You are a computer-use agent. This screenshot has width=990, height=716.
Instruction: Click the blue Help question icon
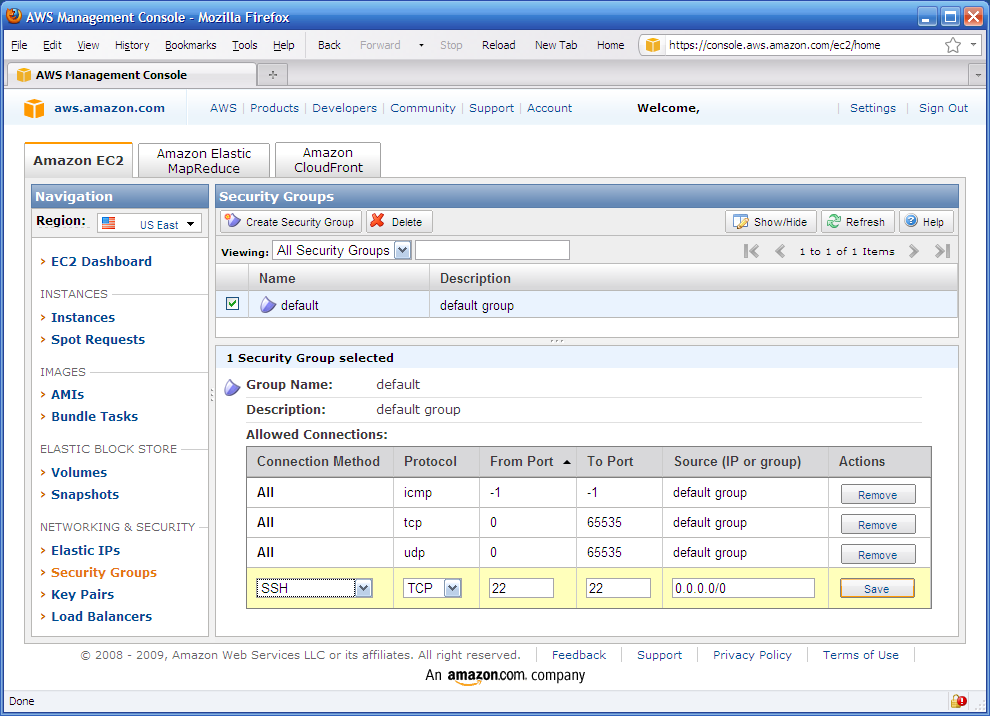point(911,221)
